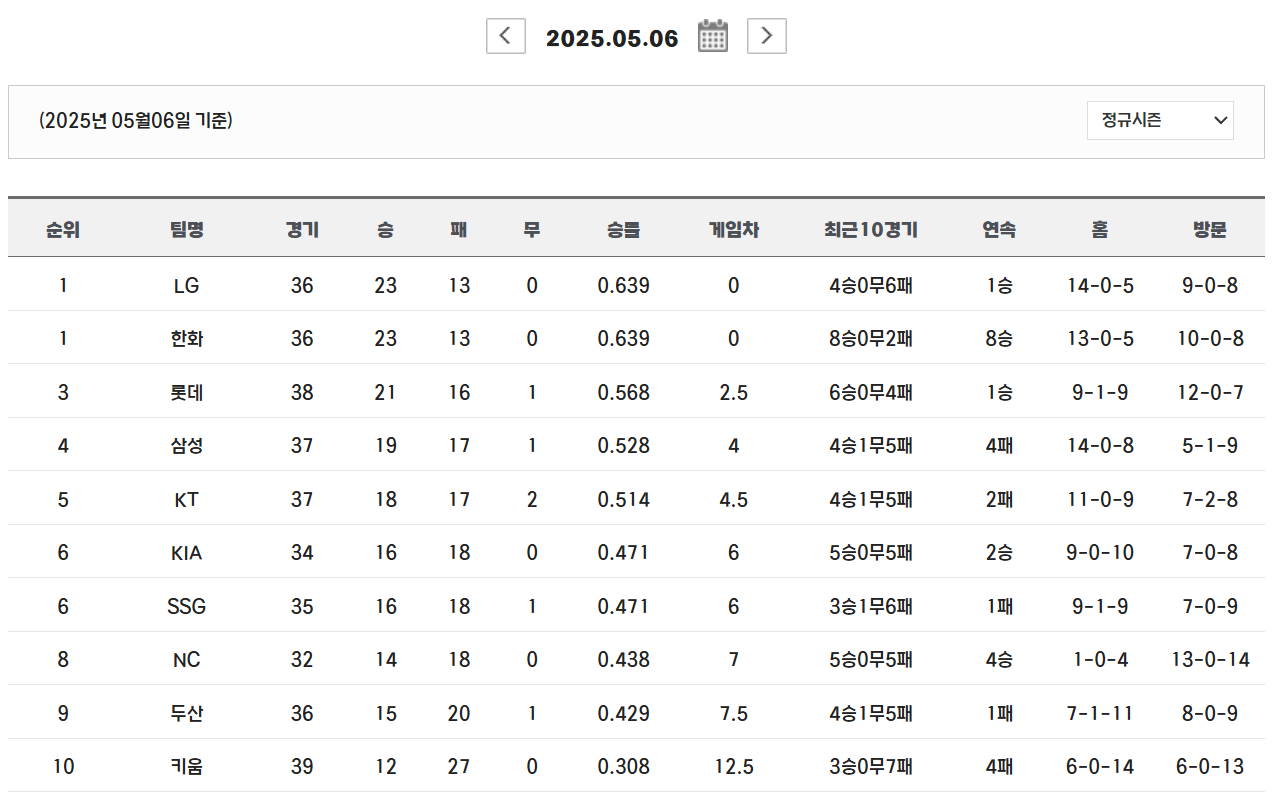Image resolution: width=1274 pixels, height=801 pixels.
Task: Click the 경기 column header
Action: coord(302,230)
